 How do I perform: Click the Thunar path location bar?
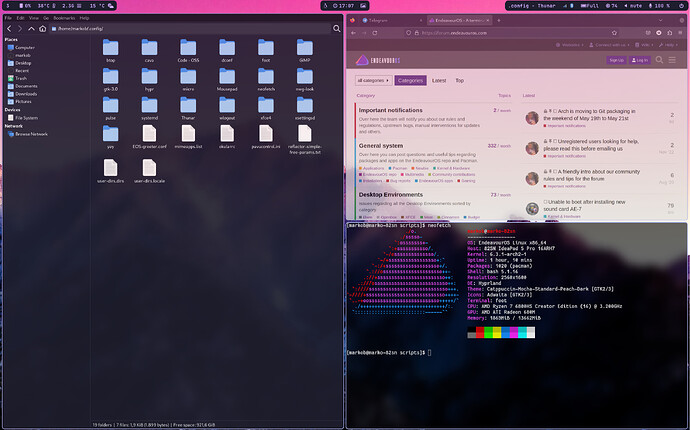189,29
